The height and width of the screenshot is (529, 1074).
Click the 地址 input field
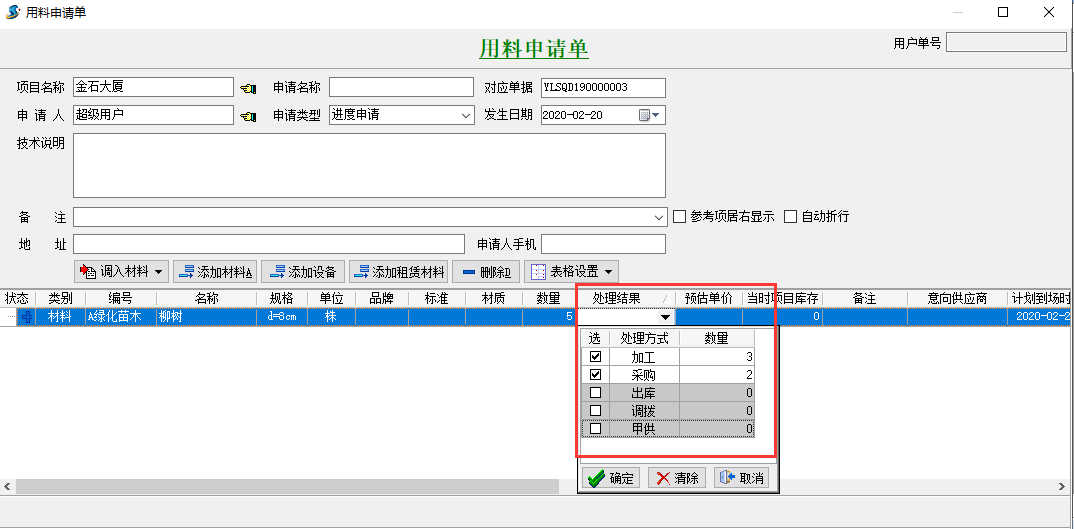coord(269,244)
